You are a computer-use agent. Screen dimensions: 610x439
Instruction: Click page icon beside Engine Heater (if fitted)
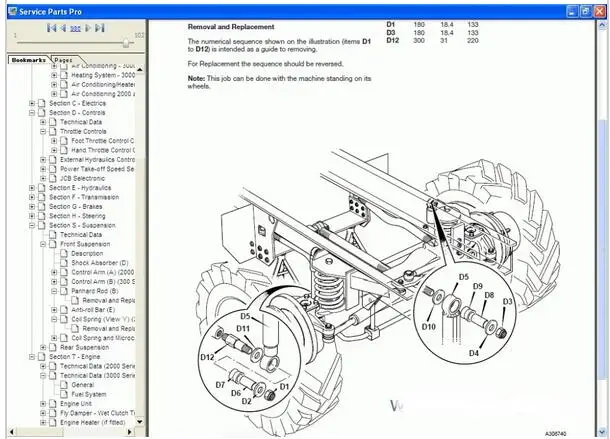pyautogui.click(x=53, y=422)
